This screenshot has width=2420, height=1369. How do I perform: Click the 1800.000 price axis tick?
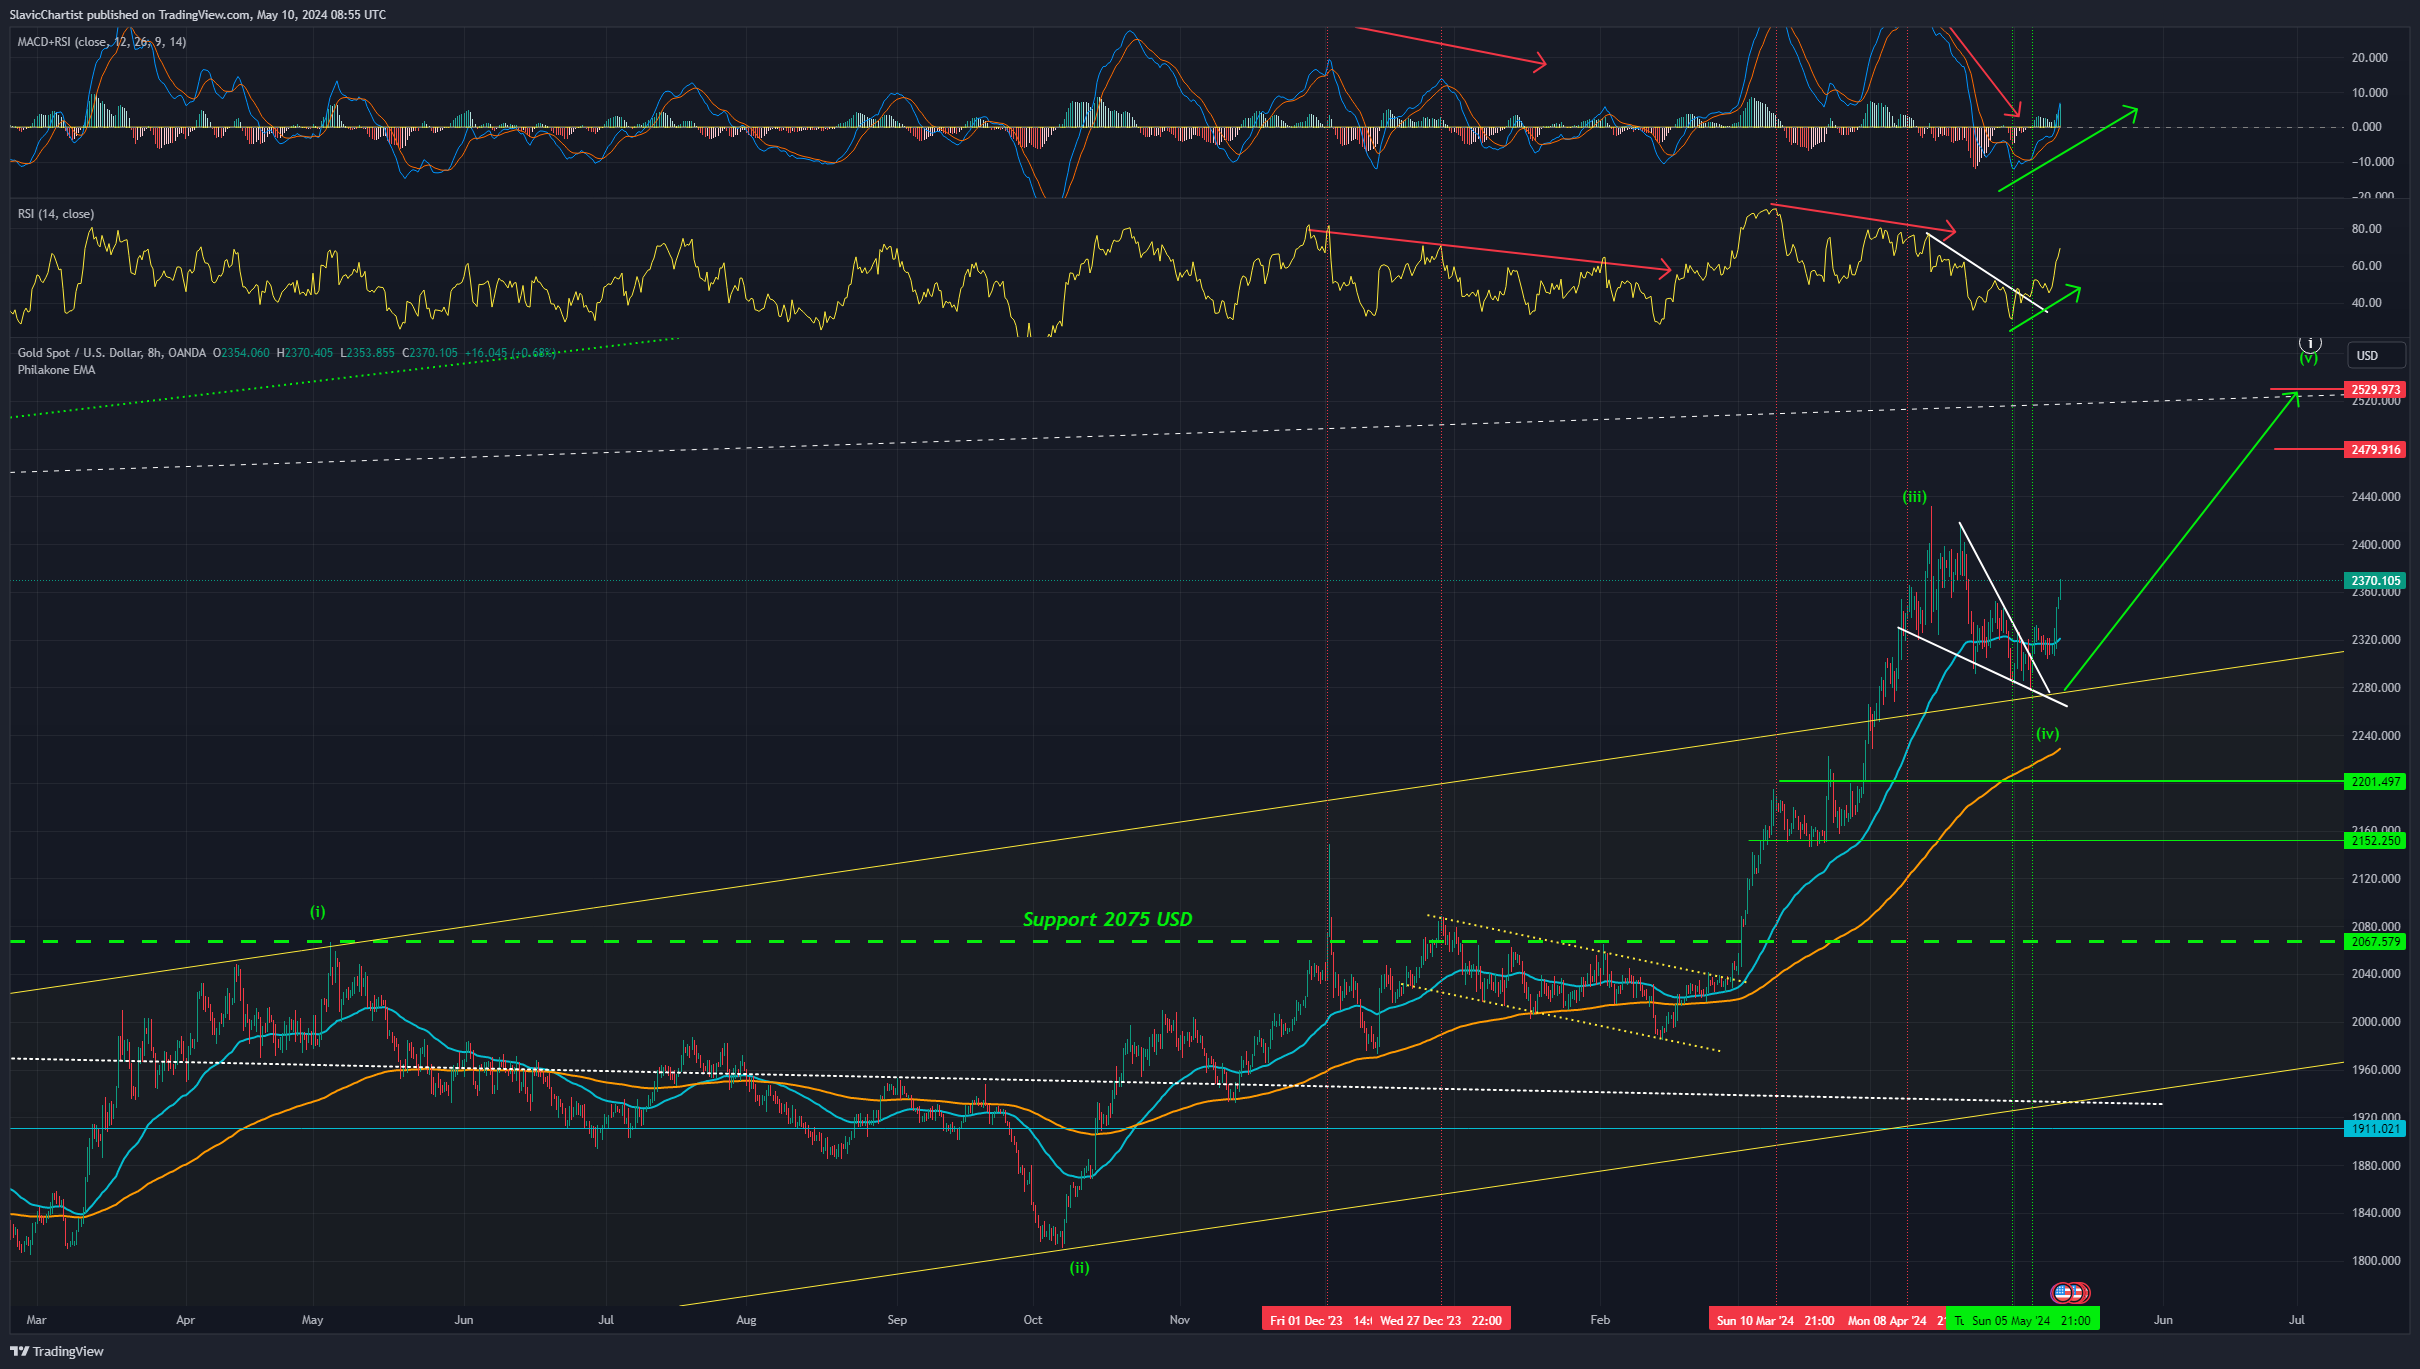click(2375, 1261)
